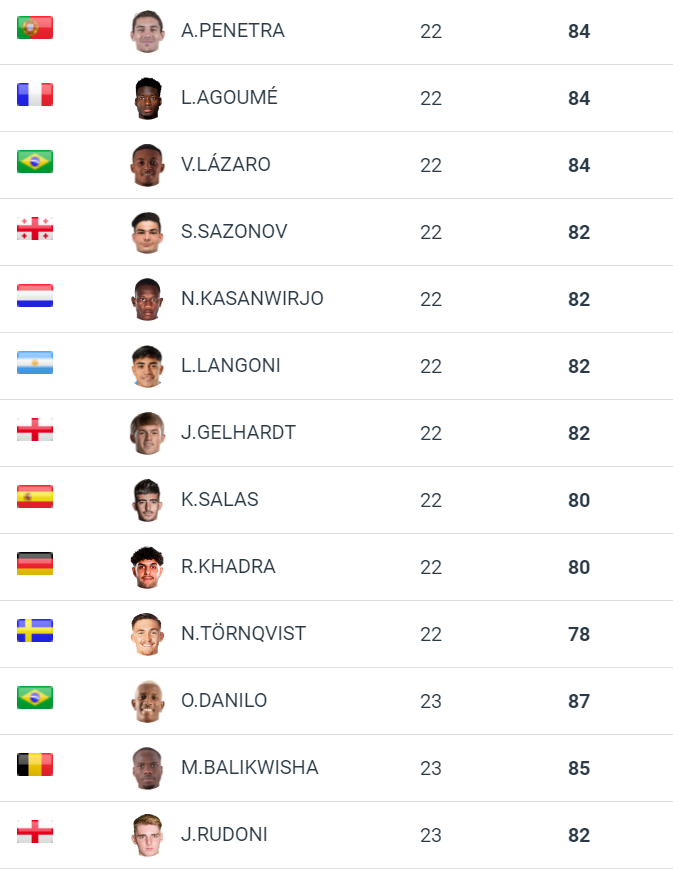Click the Netherlands flag beside N.KASANWIRJO
The height and width of the screenshot is (879, 673).
(35, 296)
